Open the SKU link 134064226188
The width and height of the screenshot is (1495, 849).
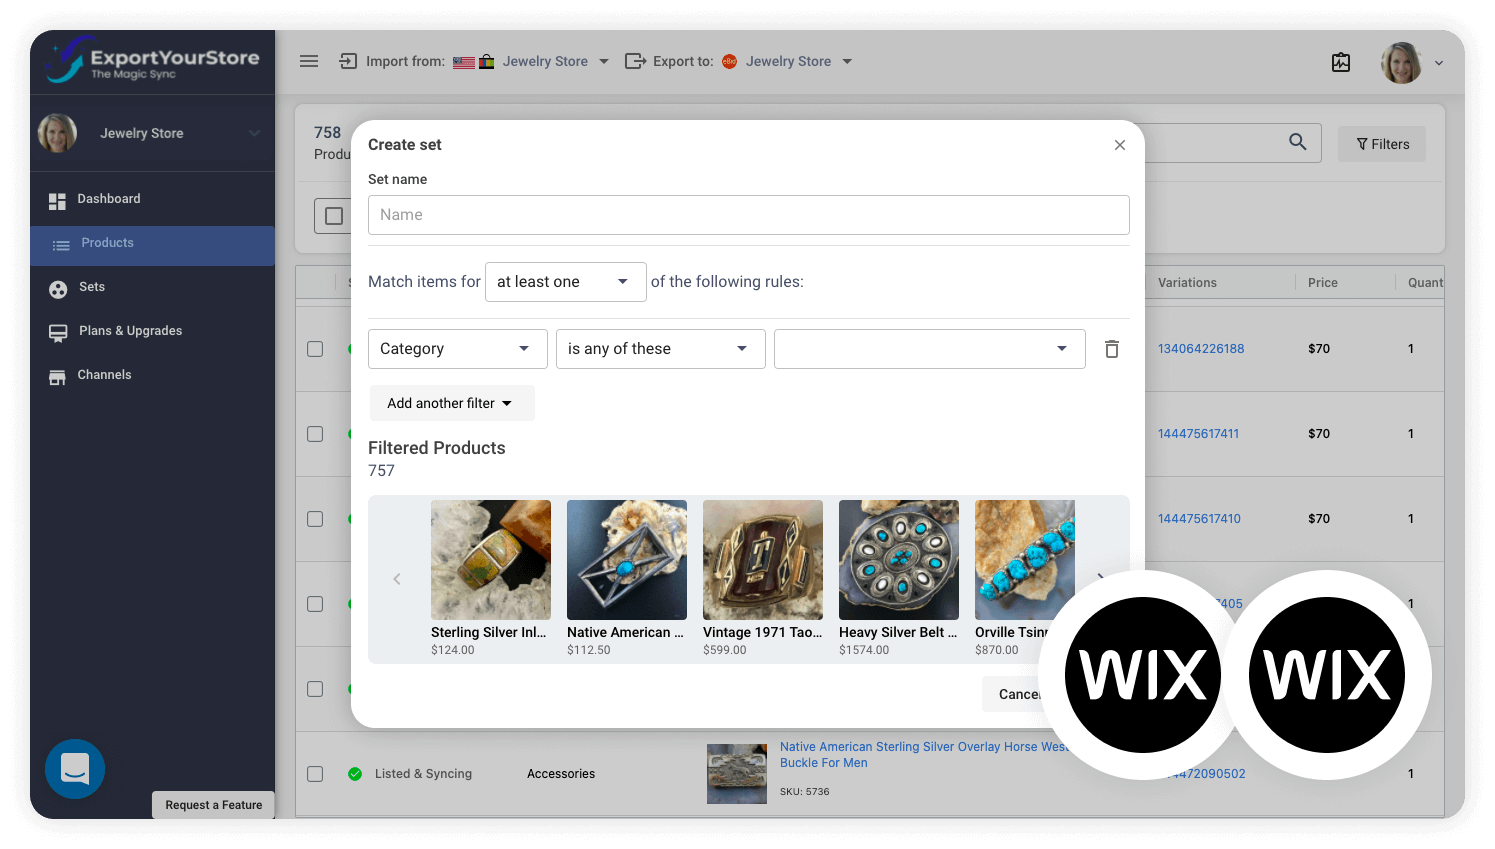click(x=1200, y=348)
